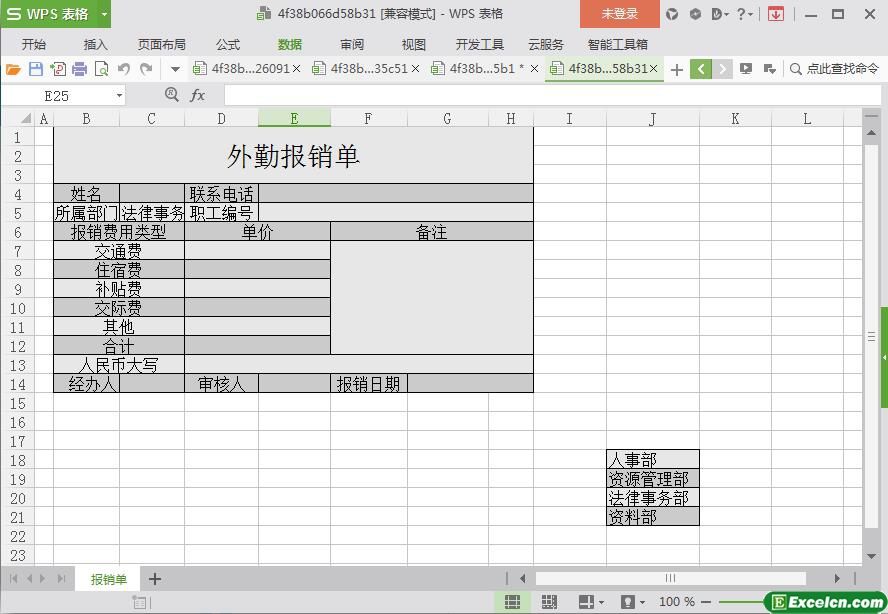Click the zoom out minus button
Screen dimensions: 888x614
(x=707, y=602)
